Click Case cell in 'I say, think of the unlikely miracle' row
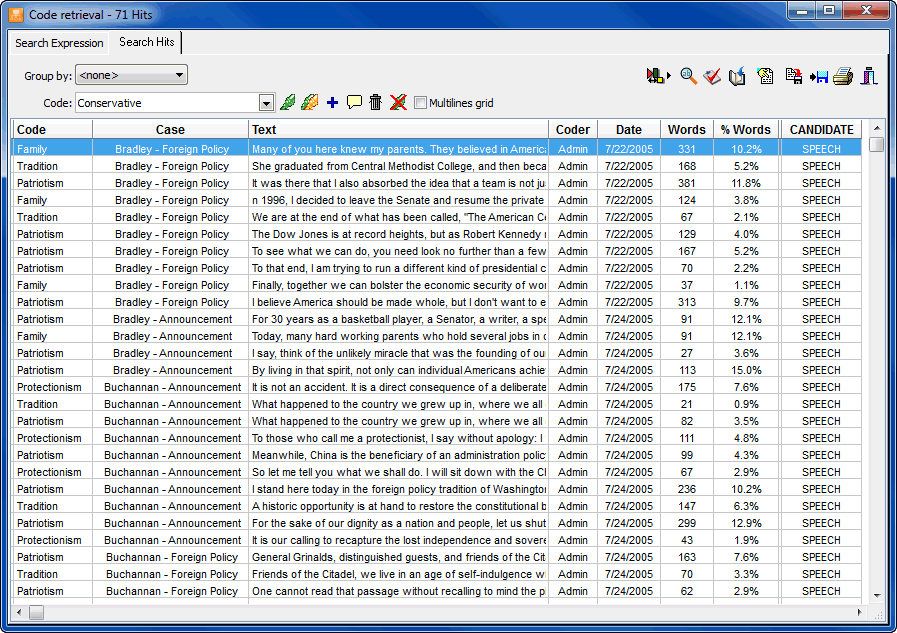The image size is (897, 633). [x=172, y=353]
